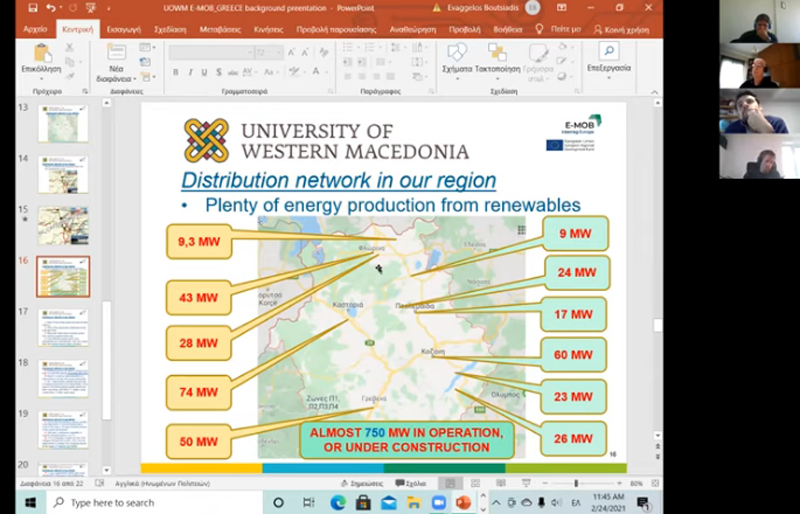Click the Νέα διαφάνεια new slide icon
The image size is (800, 514).
116,52
